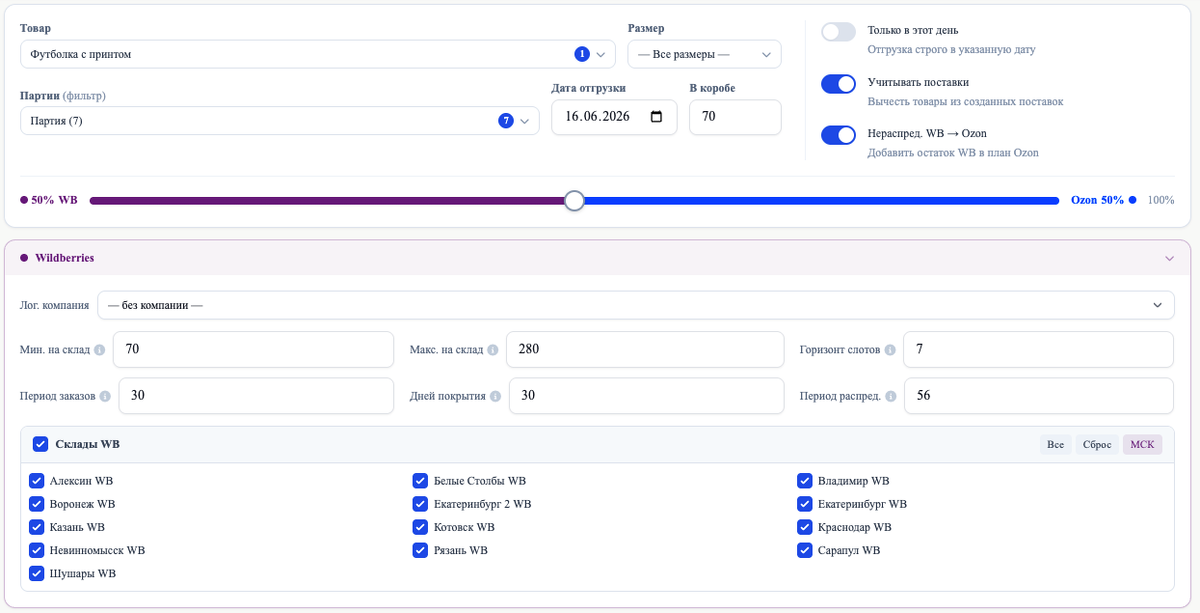Open calendar picker icon in Дата отгрузки
This screenshot has width=1200, height=613.
[656, 116]
